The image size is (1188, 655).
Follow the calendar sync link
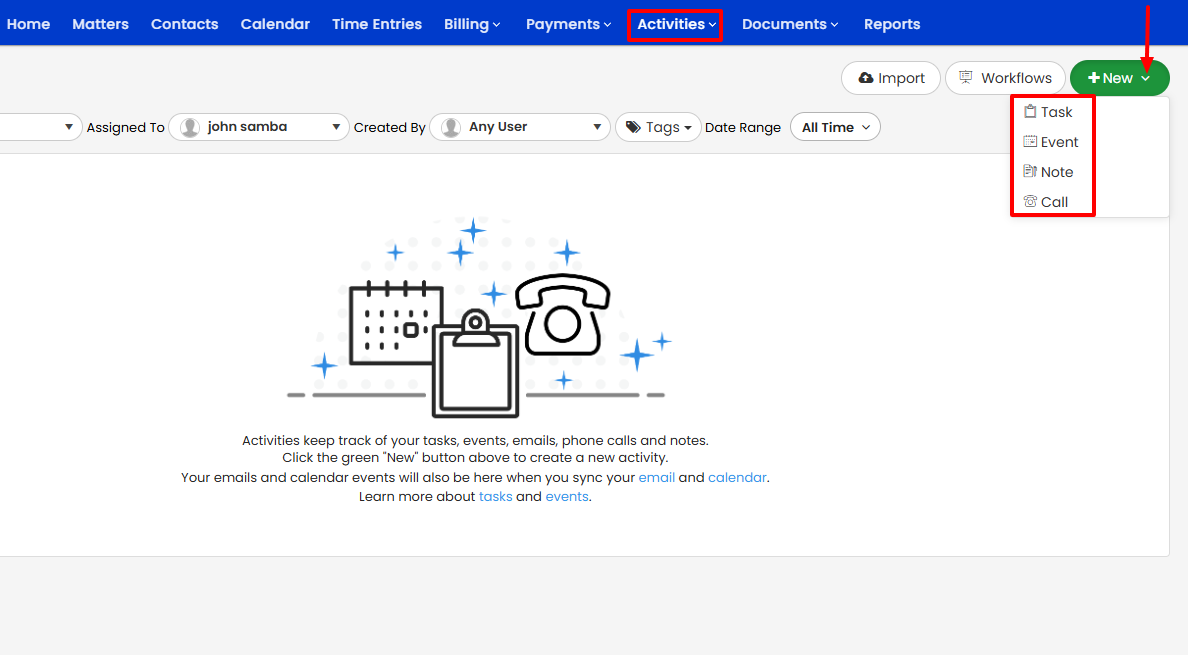tap(737, 477)
